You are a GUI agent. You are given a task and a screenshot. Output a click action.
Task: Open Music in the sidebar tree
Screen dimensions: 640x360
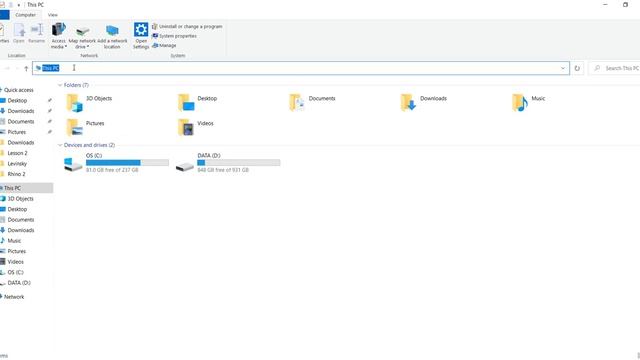coord(14,241)
